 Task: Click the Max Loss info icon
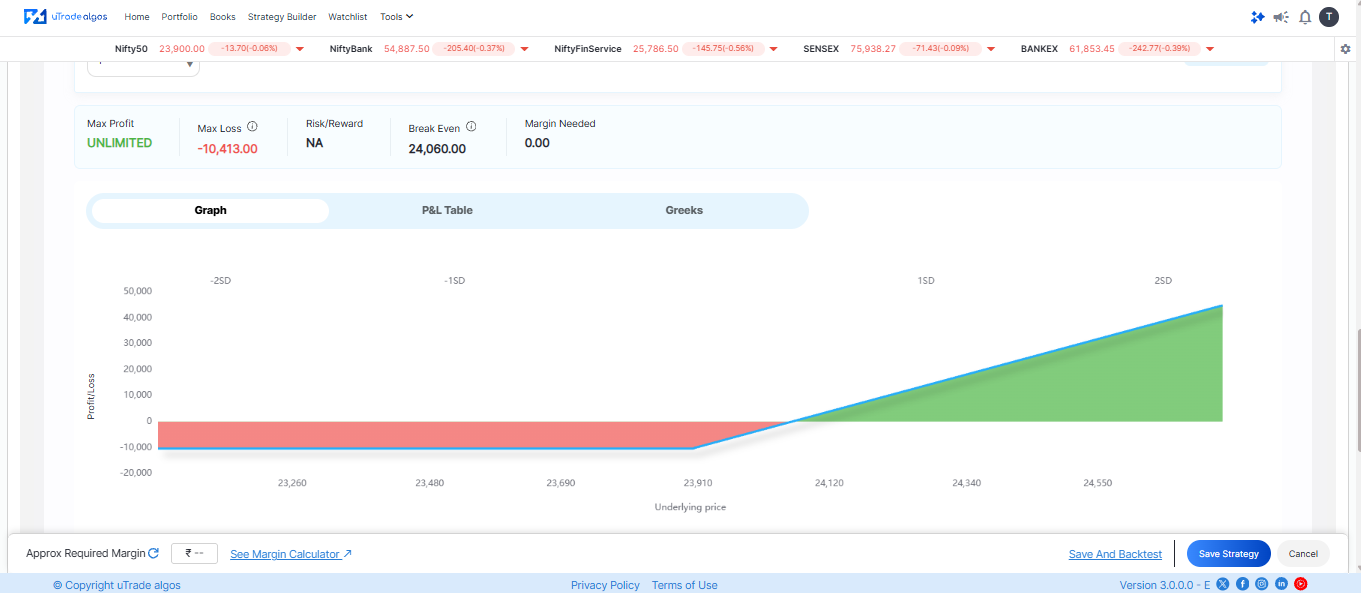[x=252, y=127]
